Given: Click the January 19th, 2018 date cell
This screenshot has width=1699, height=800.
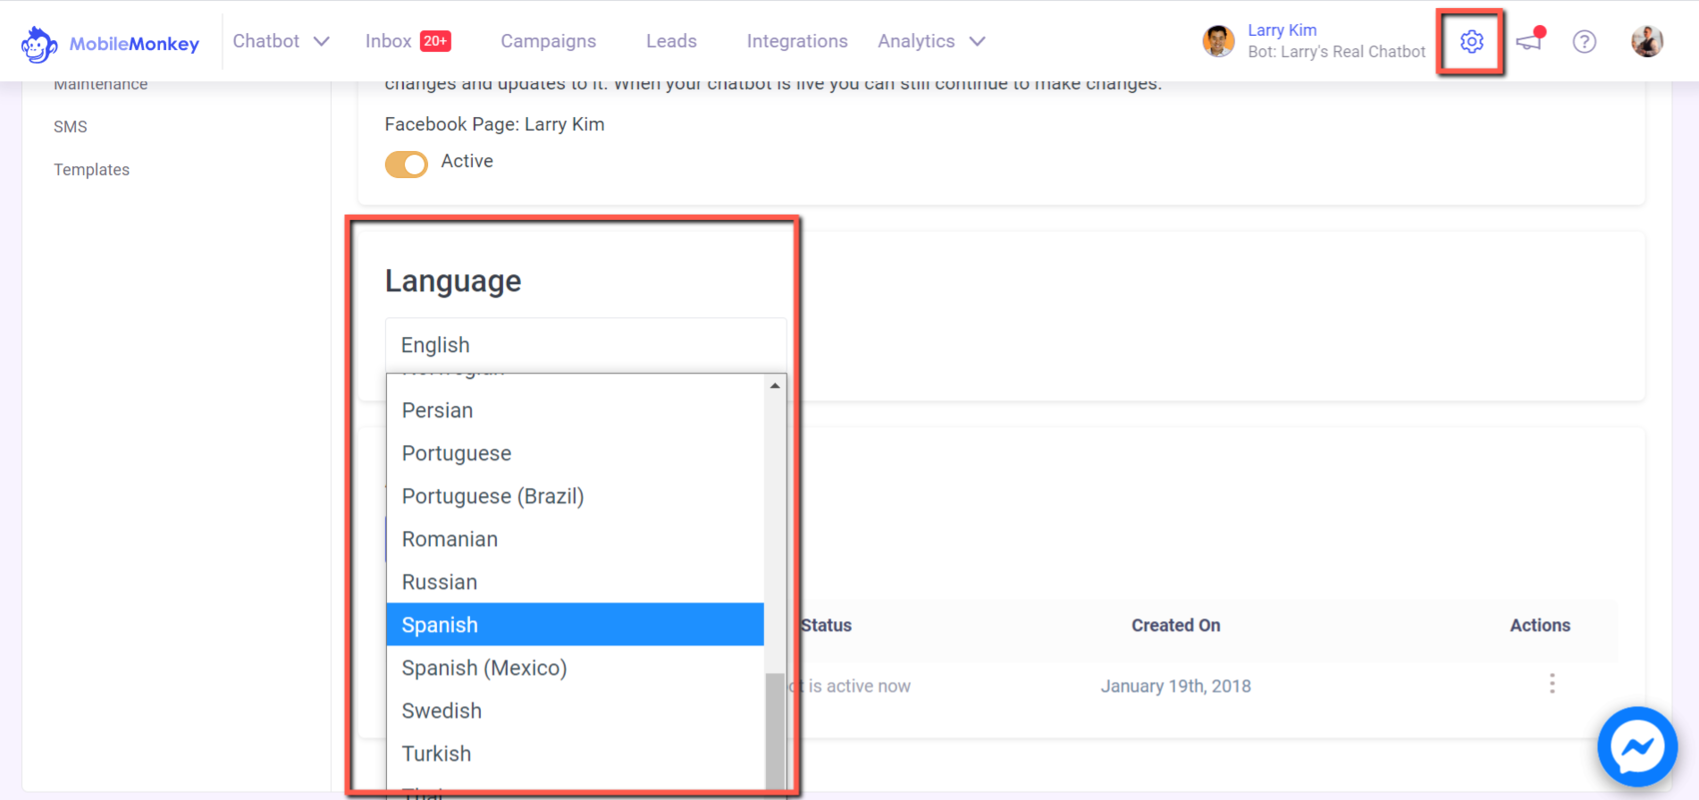Looking at the screenshot, I should tap(1176, 686).
